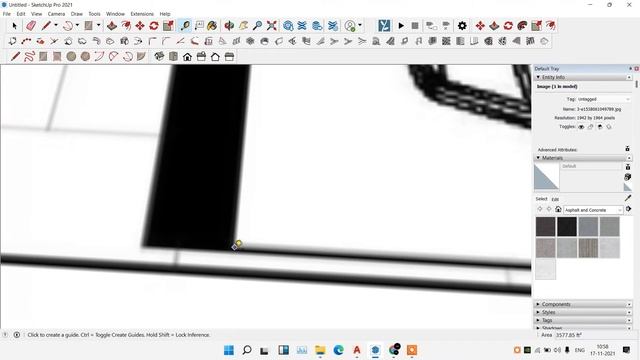Expand the Styles panel
The width and height of the screenshot is (640, 360).
538,312
